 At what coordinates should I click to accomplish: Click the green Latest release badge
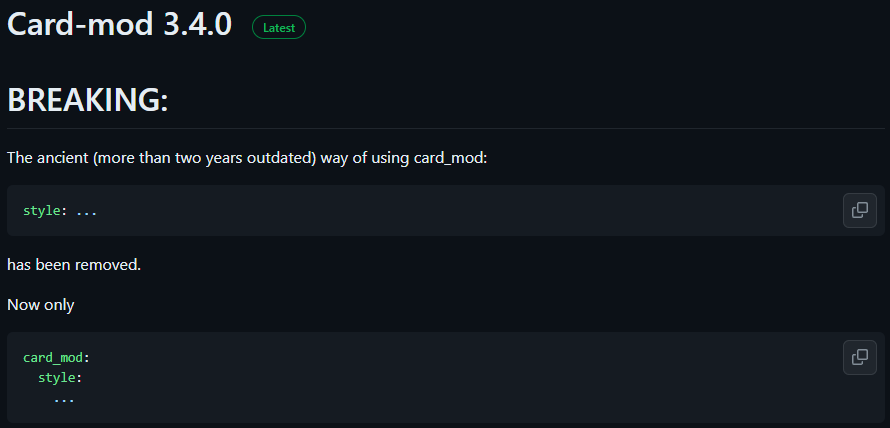(x=279, y=27)
